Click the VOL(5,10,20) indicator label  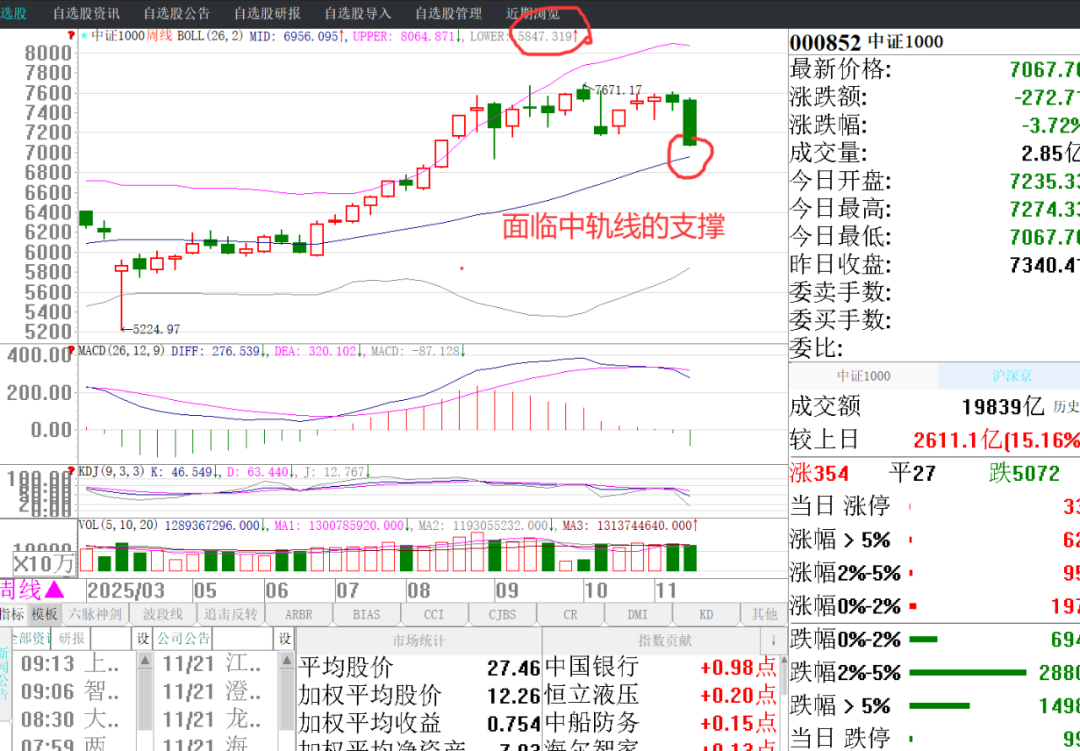tap(118, 525)
